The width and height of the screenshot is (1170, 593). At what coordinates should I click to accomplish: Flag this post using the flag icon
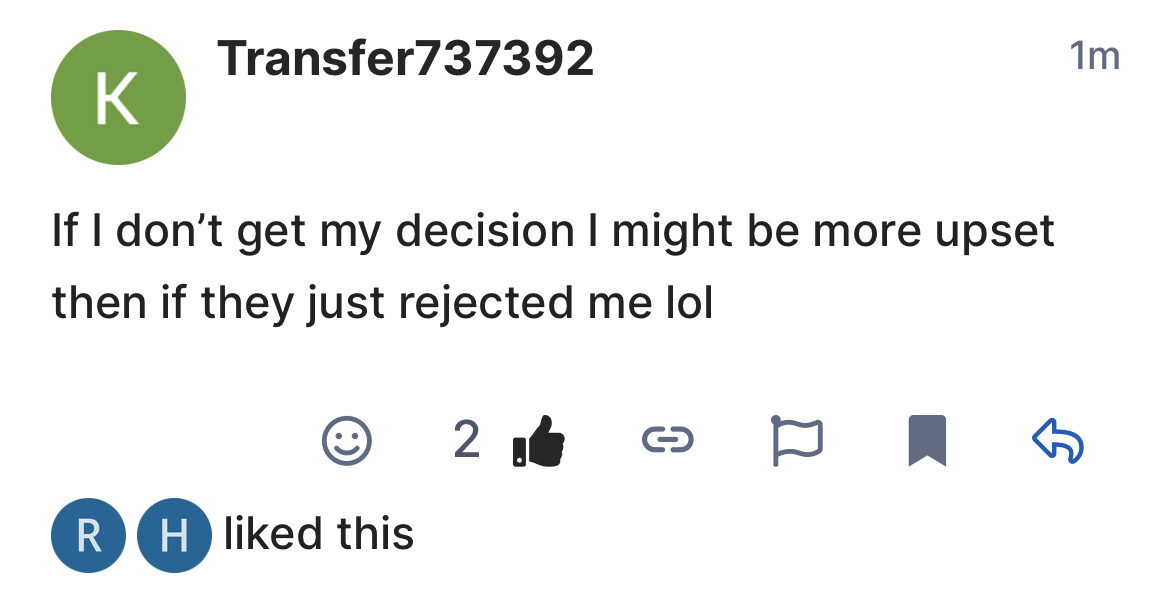coord(796,441)
